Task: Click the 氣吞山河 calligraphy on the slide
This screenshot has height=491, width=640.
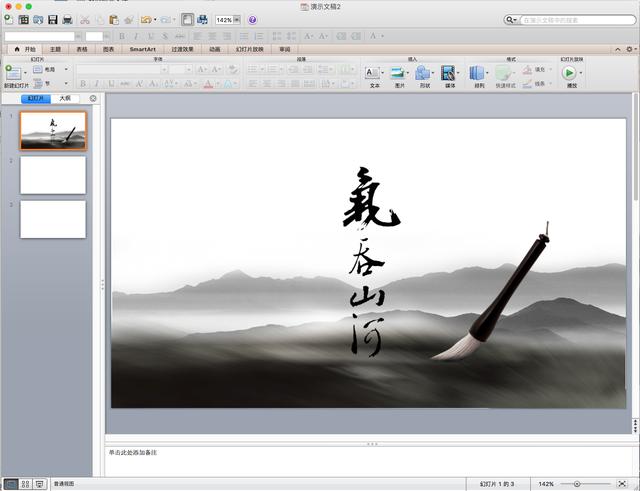Action: [371, 262]
